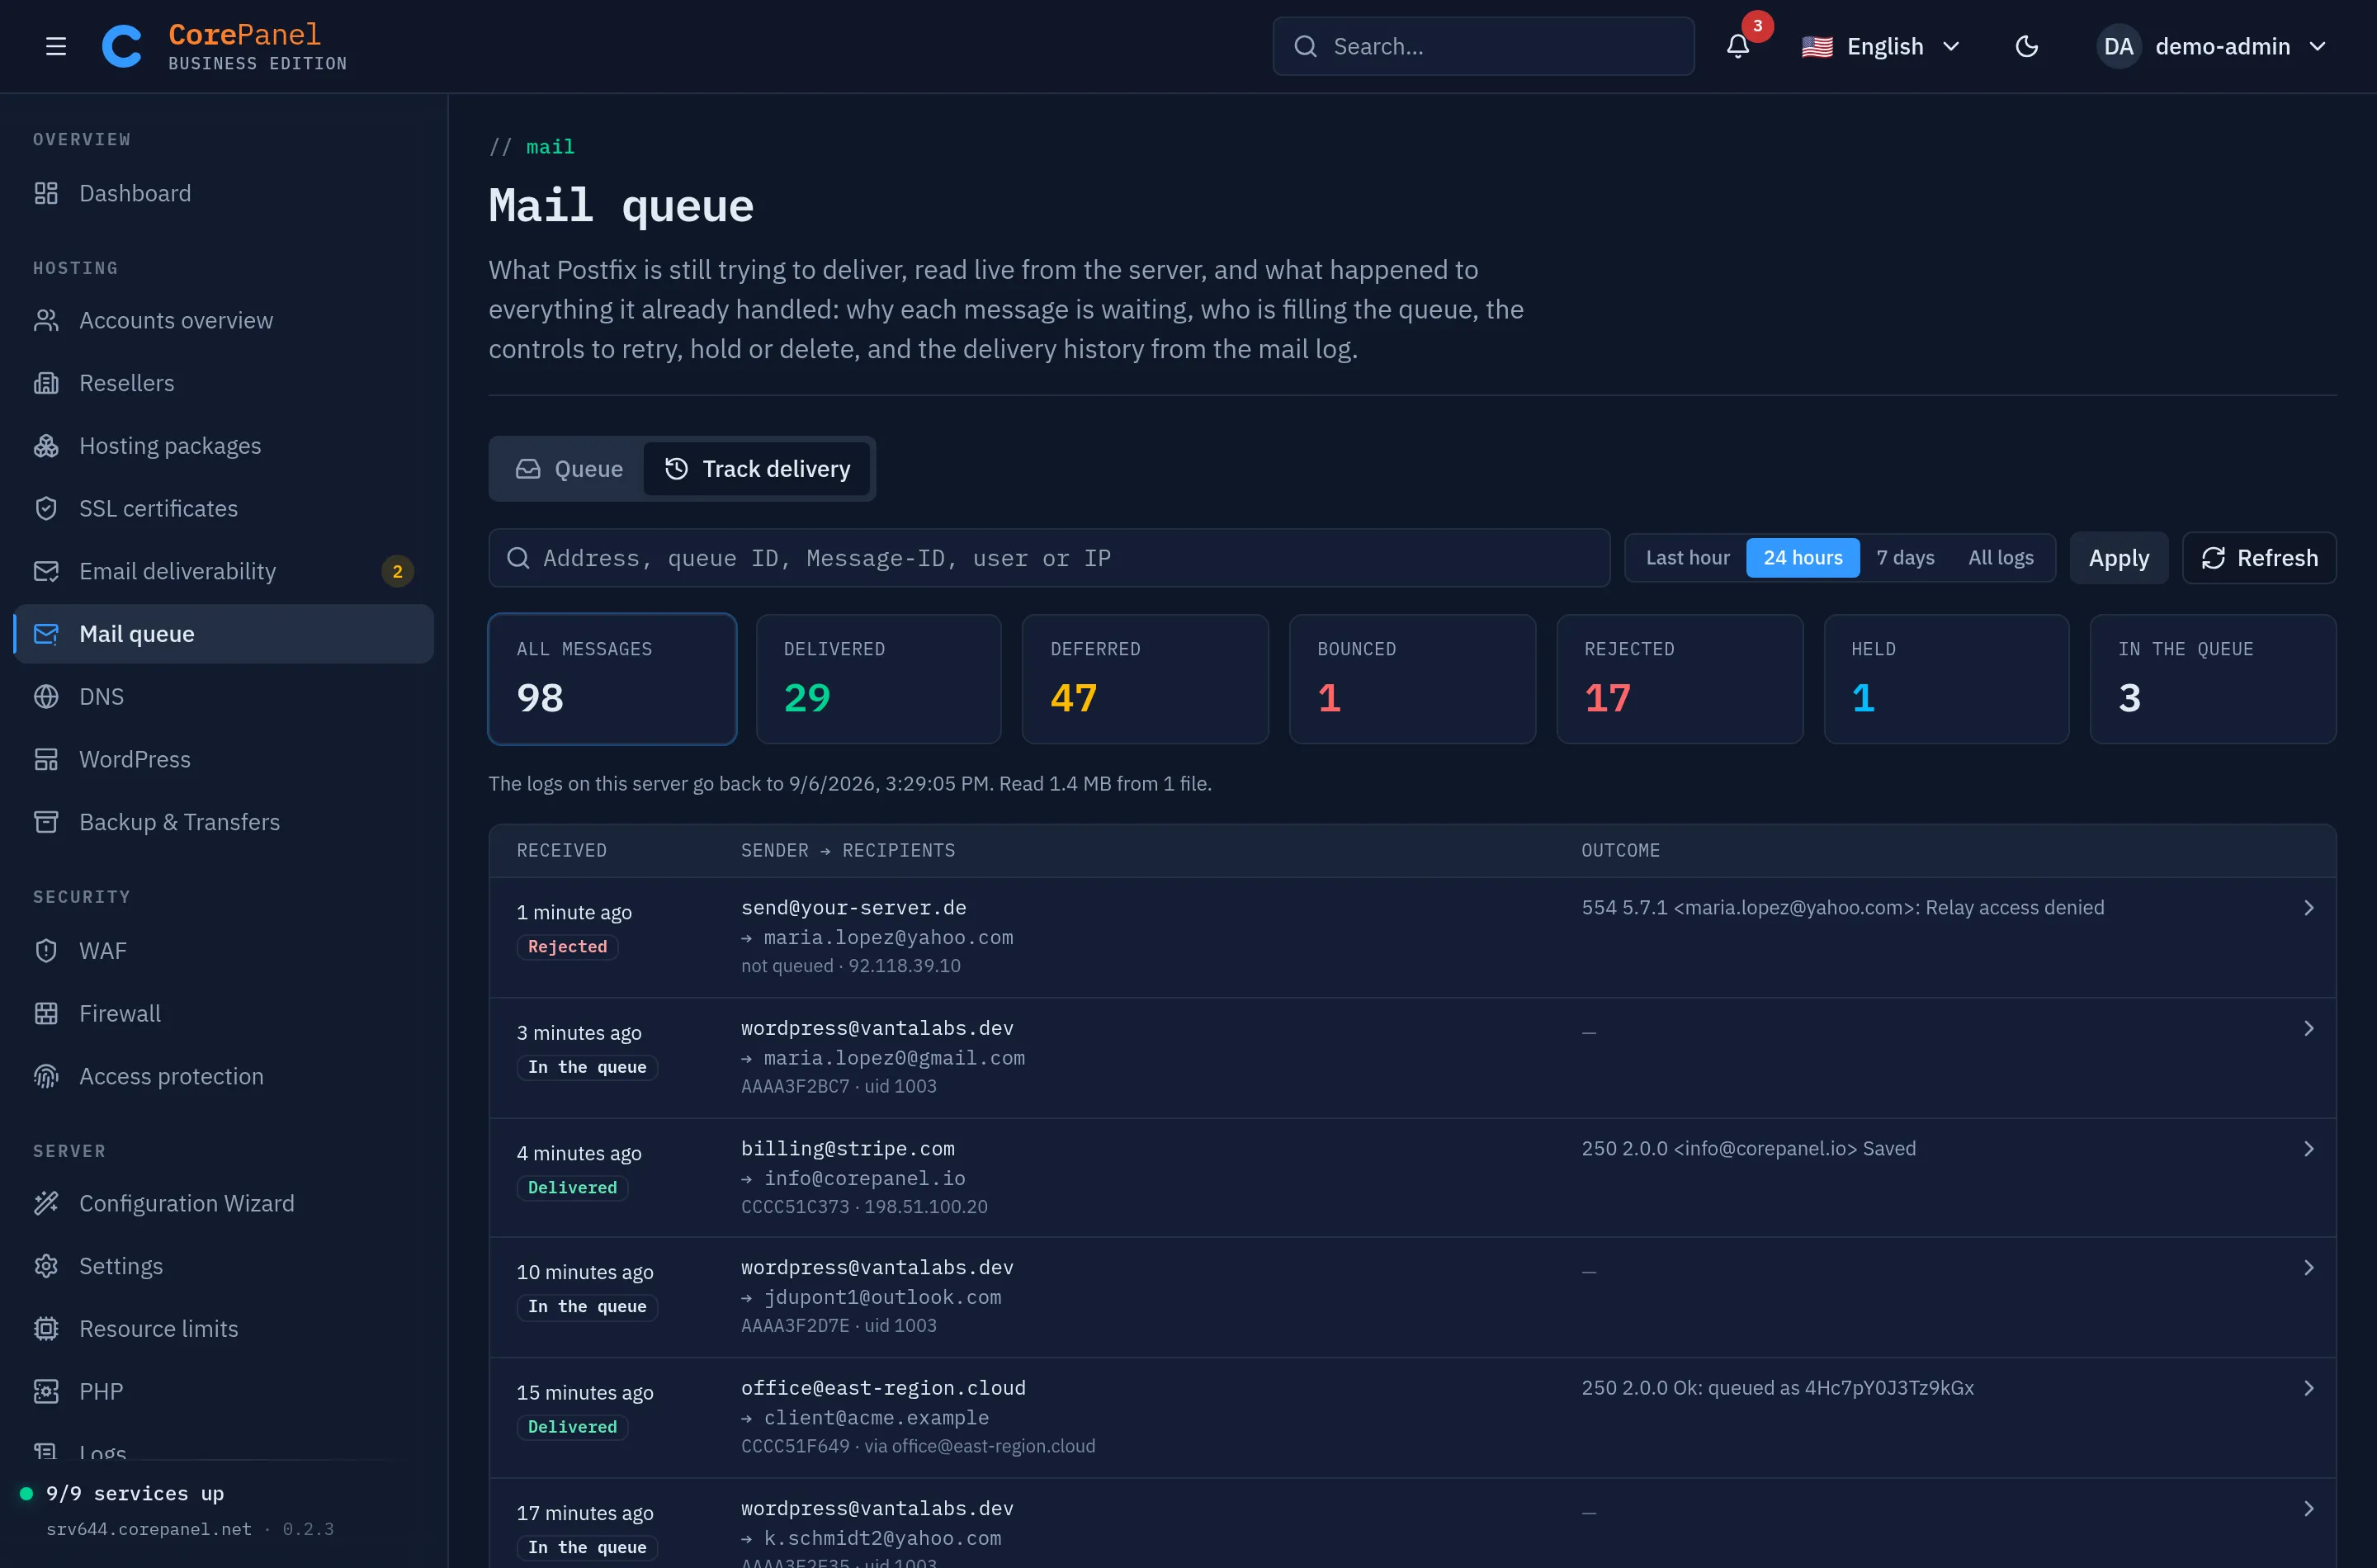Select the 7 days range

(x=1905, y=558)
